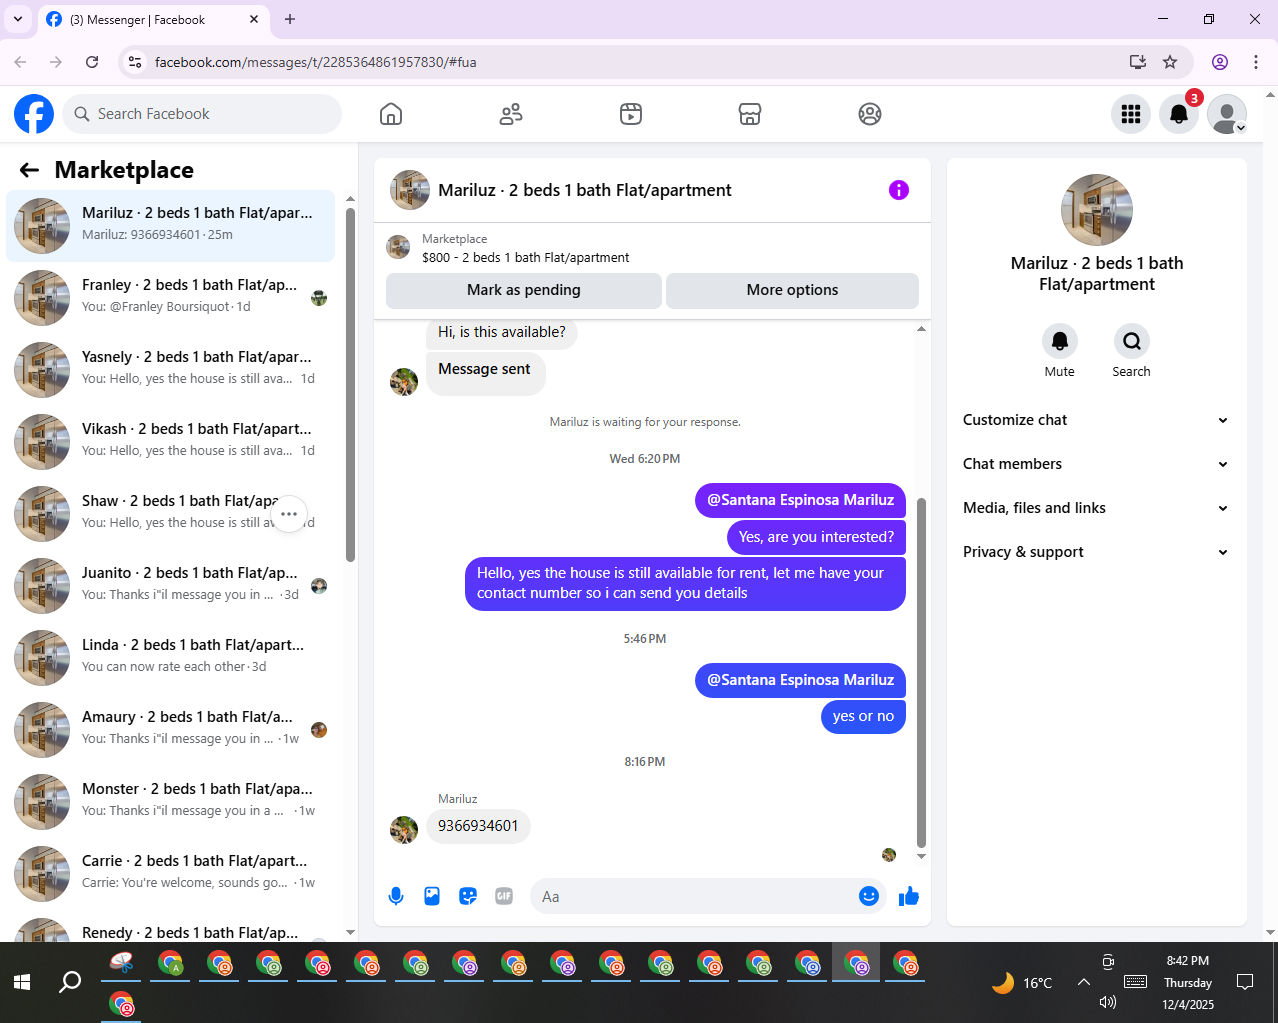1278x1023 pixels.
Task: Select the Messenger | Facebook browser tab
Action: point(153,20)
